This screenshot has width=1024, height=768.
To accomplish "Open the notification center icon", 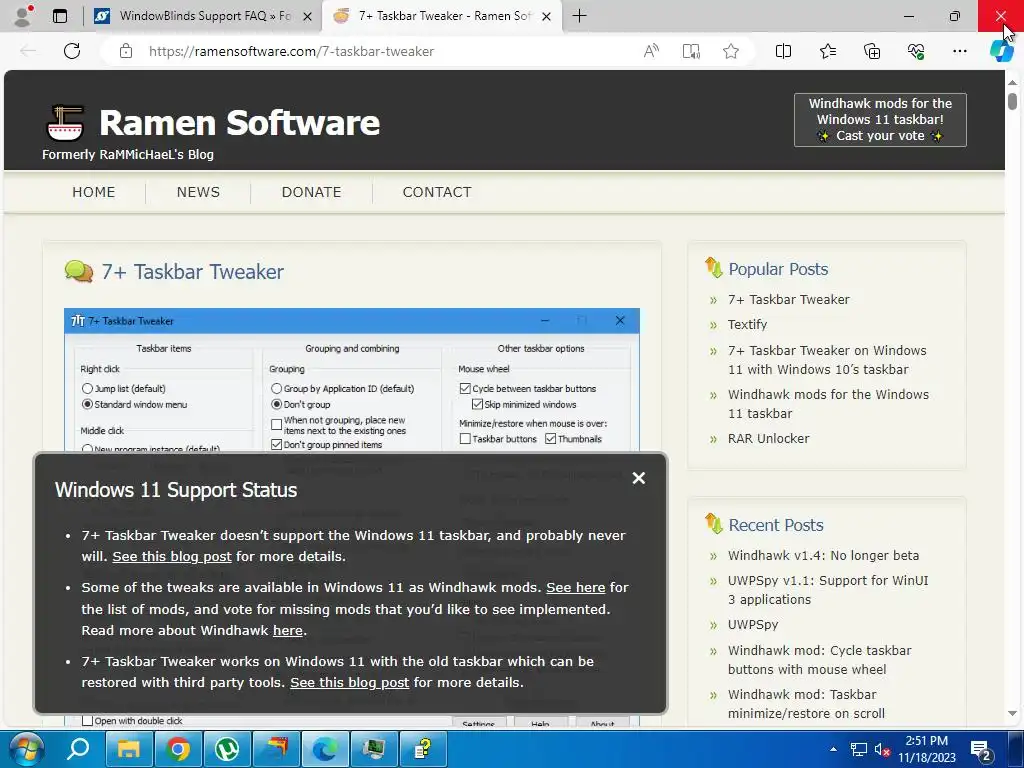I will (981, 750).
